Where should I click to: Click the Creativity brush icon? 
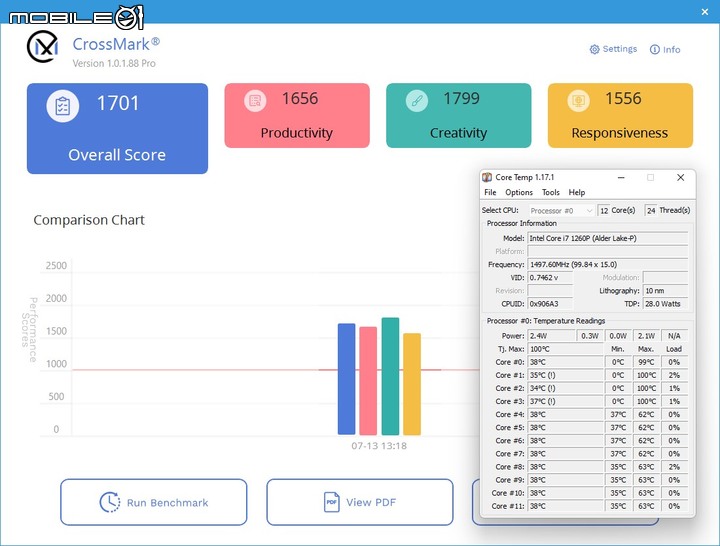(x=416, y=100)
